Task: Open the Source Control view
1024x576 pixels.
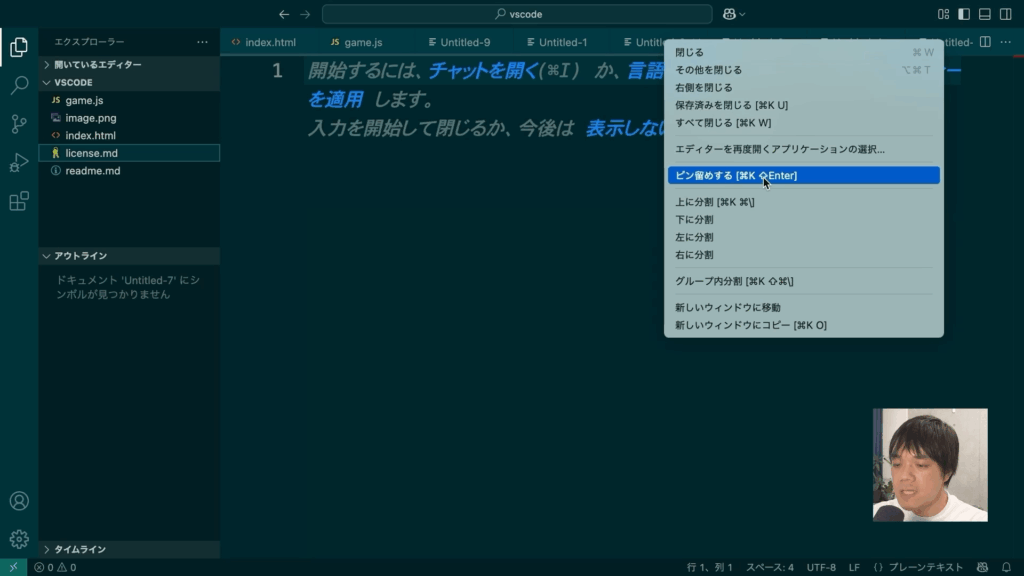Action: [x=19, y=124]
